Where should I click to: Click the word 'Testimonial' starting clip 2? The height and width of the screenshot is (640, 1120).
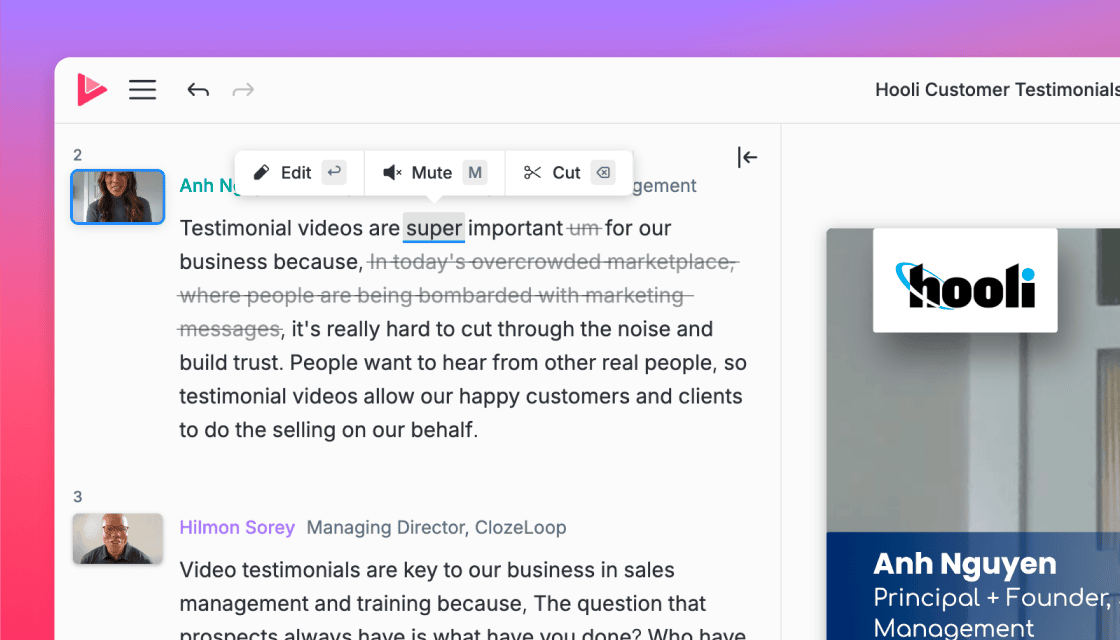tap(236, 228)
